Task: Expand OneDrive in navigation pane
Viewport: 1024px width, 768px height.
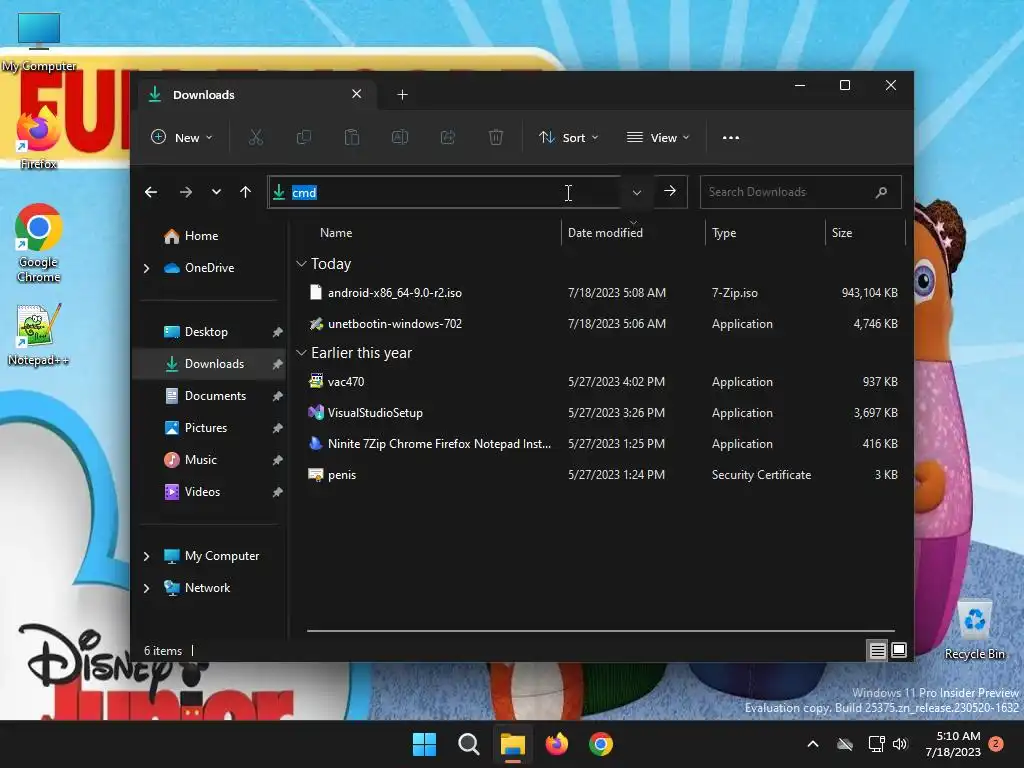Action: click(146, 268)
